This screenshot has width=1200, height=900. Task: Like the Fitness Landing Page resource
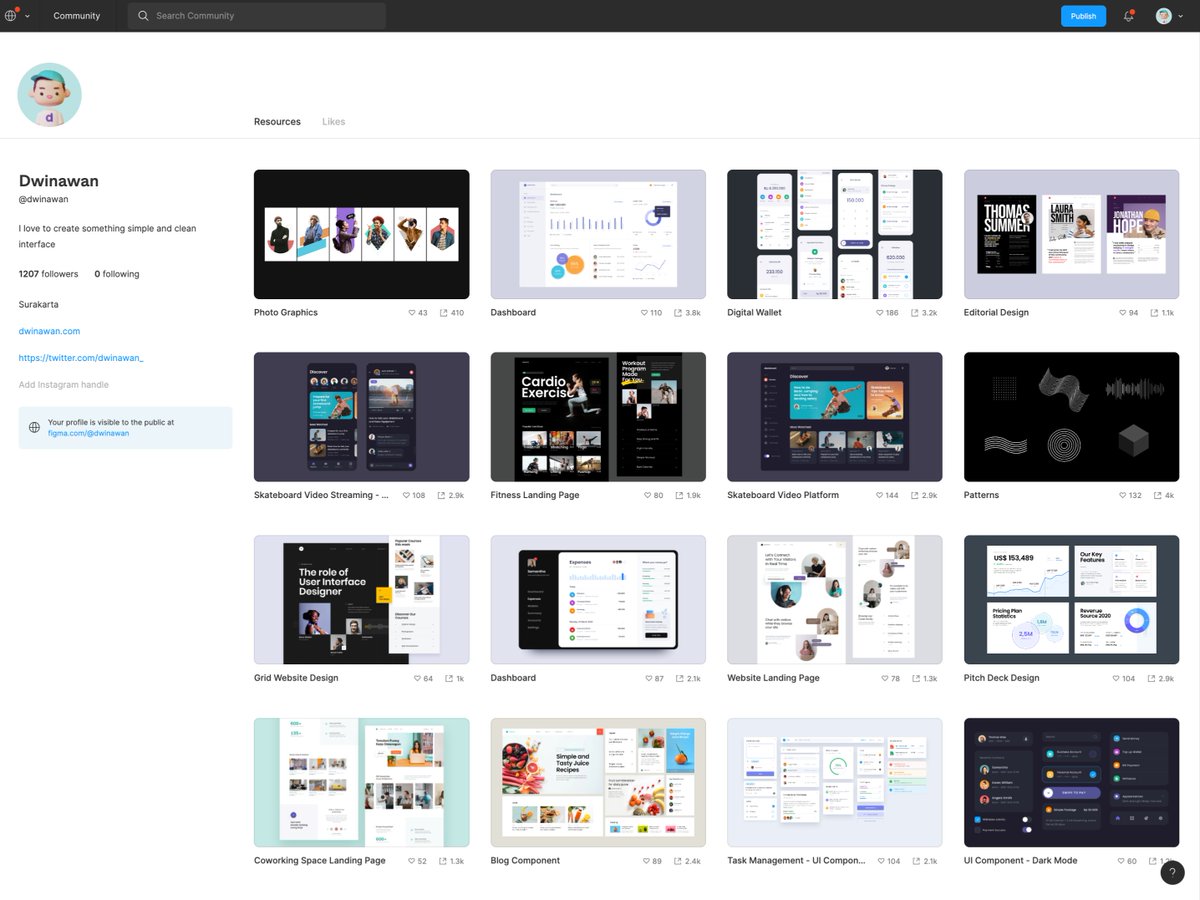click(x=647, y=496)
